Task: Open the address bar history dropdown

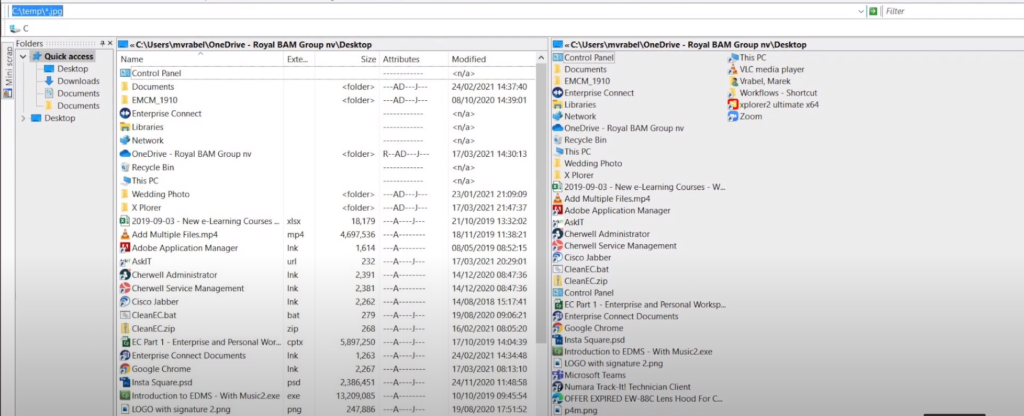Action: (861, 11)
